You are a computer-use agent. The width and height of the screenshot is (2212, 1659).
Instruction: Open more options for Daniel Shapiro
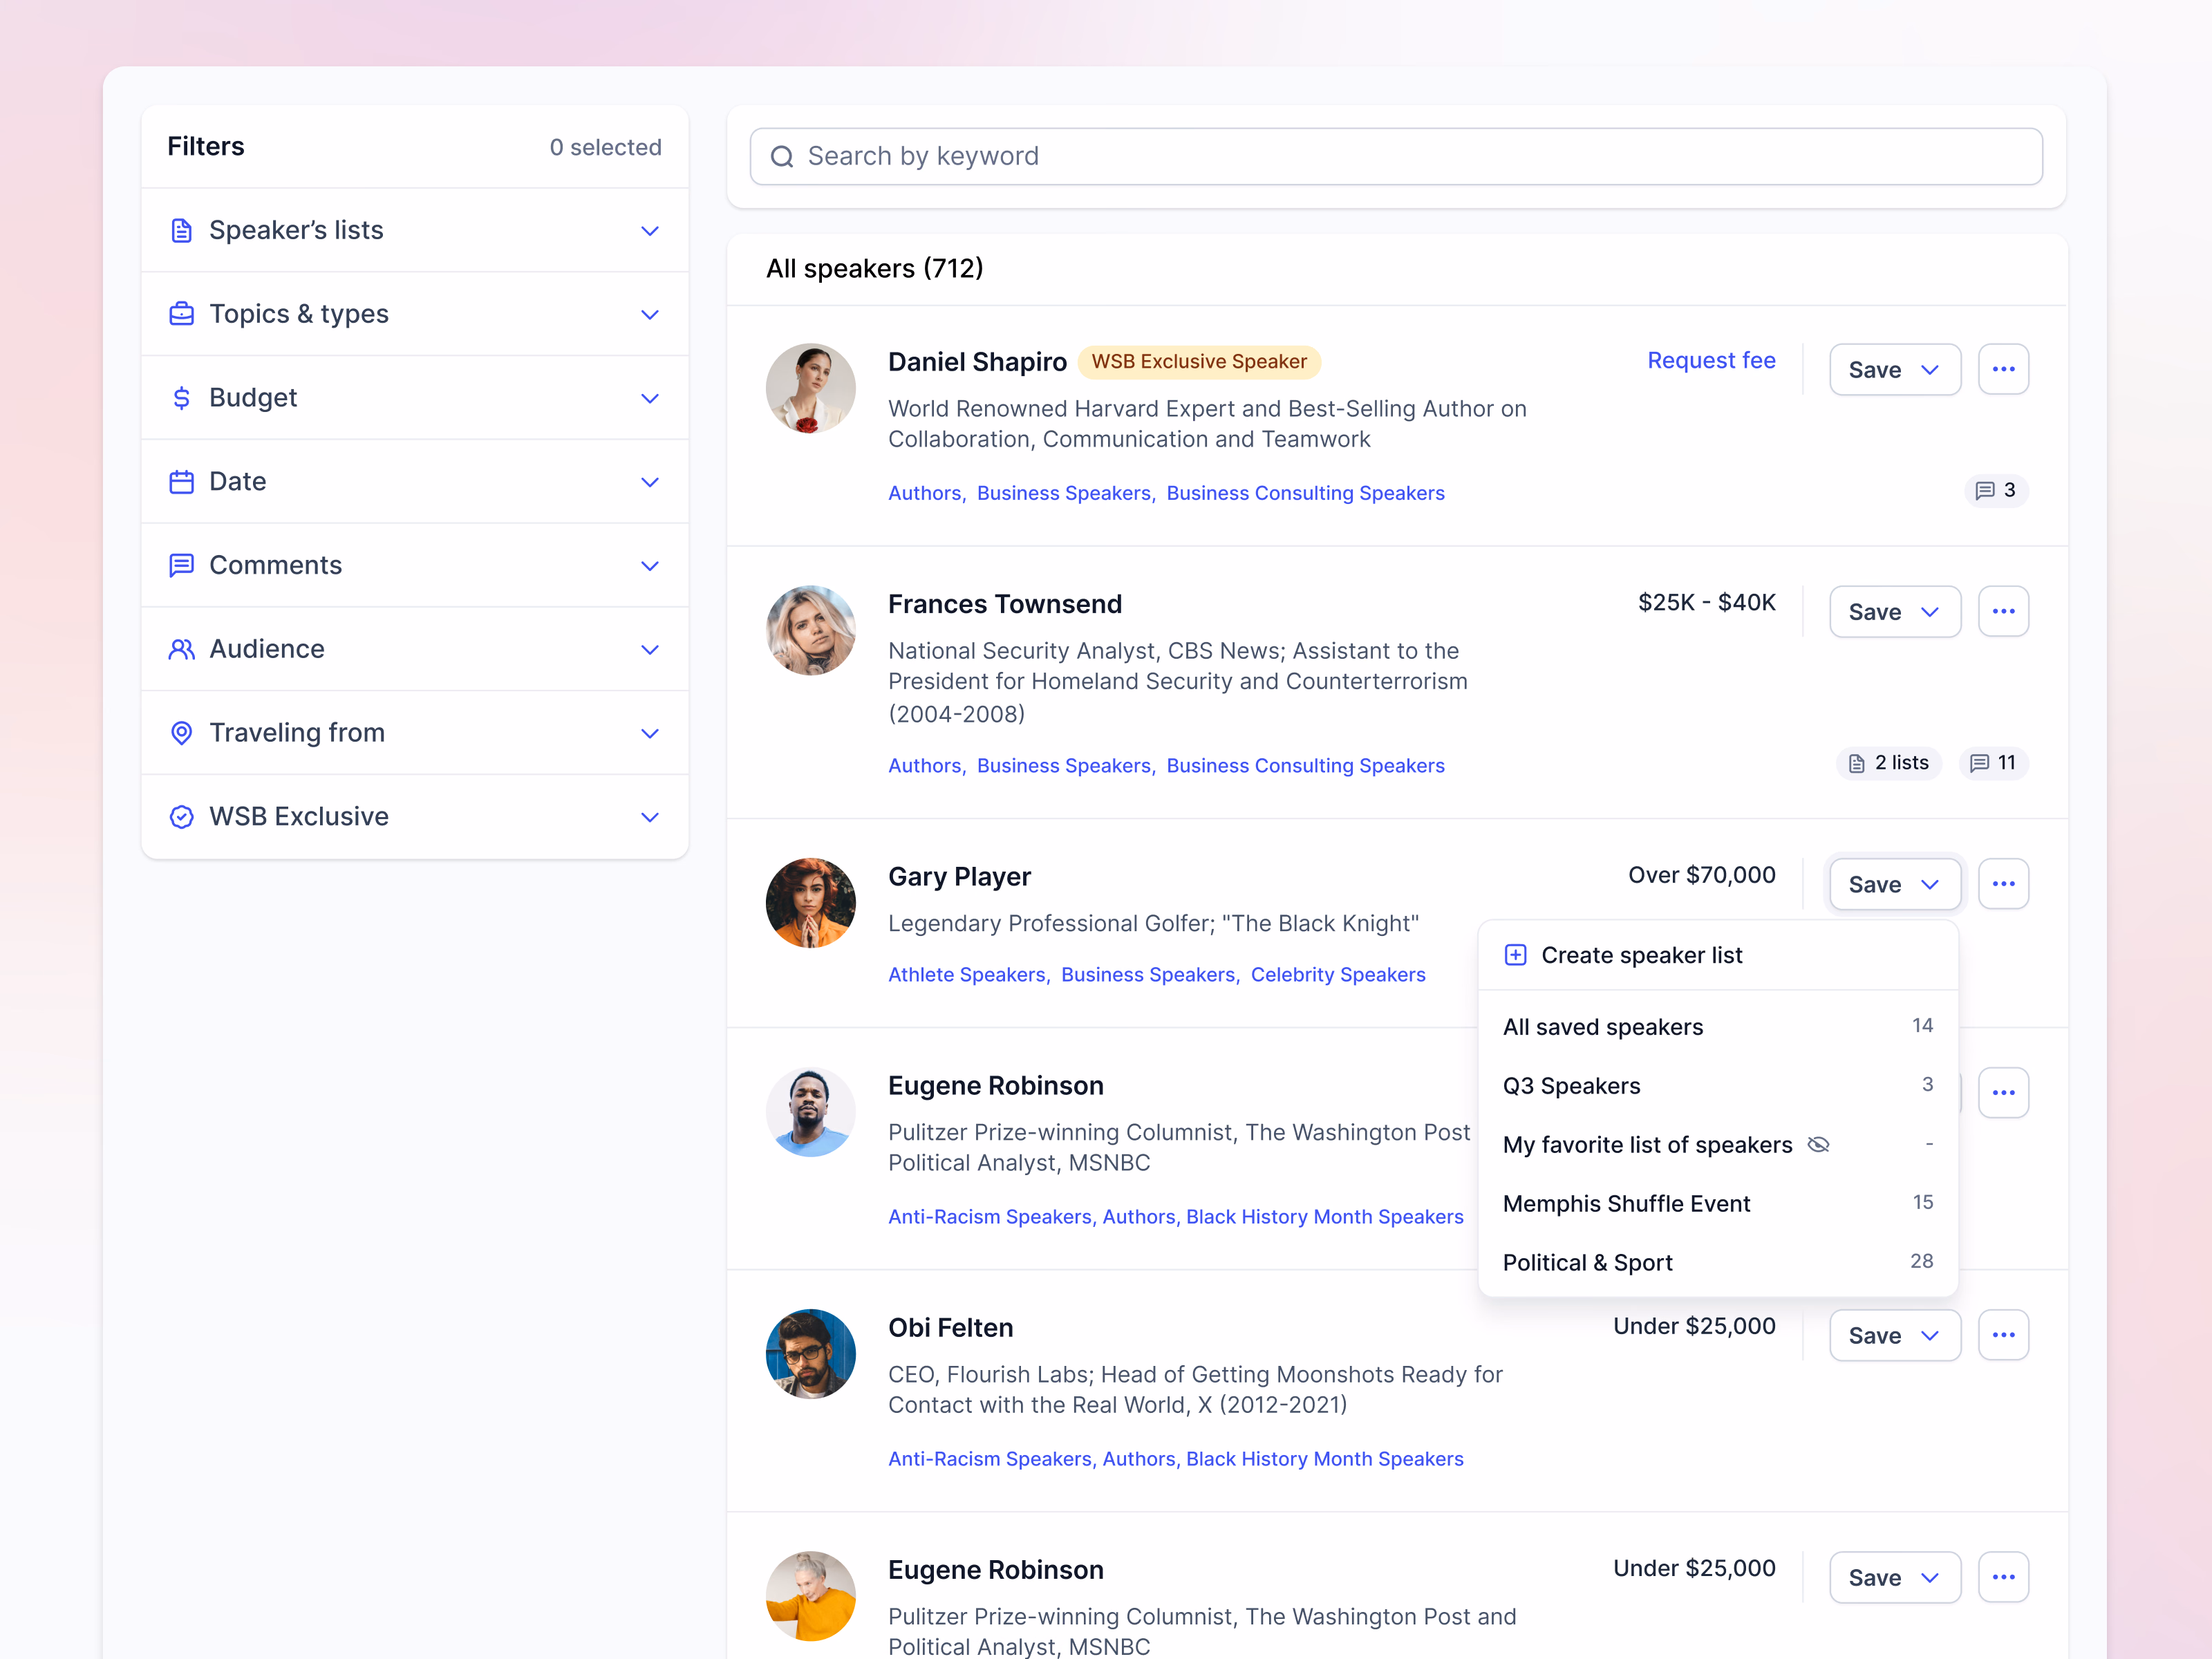point(2003,369)
